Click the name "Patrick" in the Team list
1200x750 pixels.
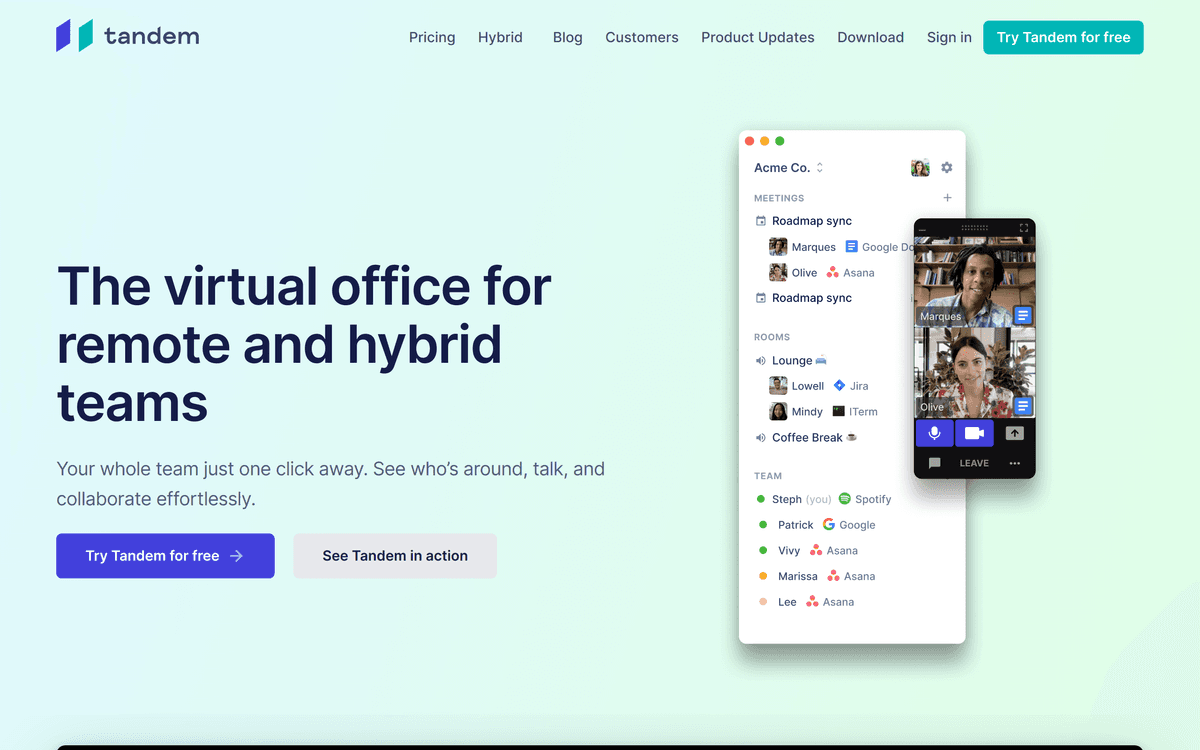click(x=796, y=525)
